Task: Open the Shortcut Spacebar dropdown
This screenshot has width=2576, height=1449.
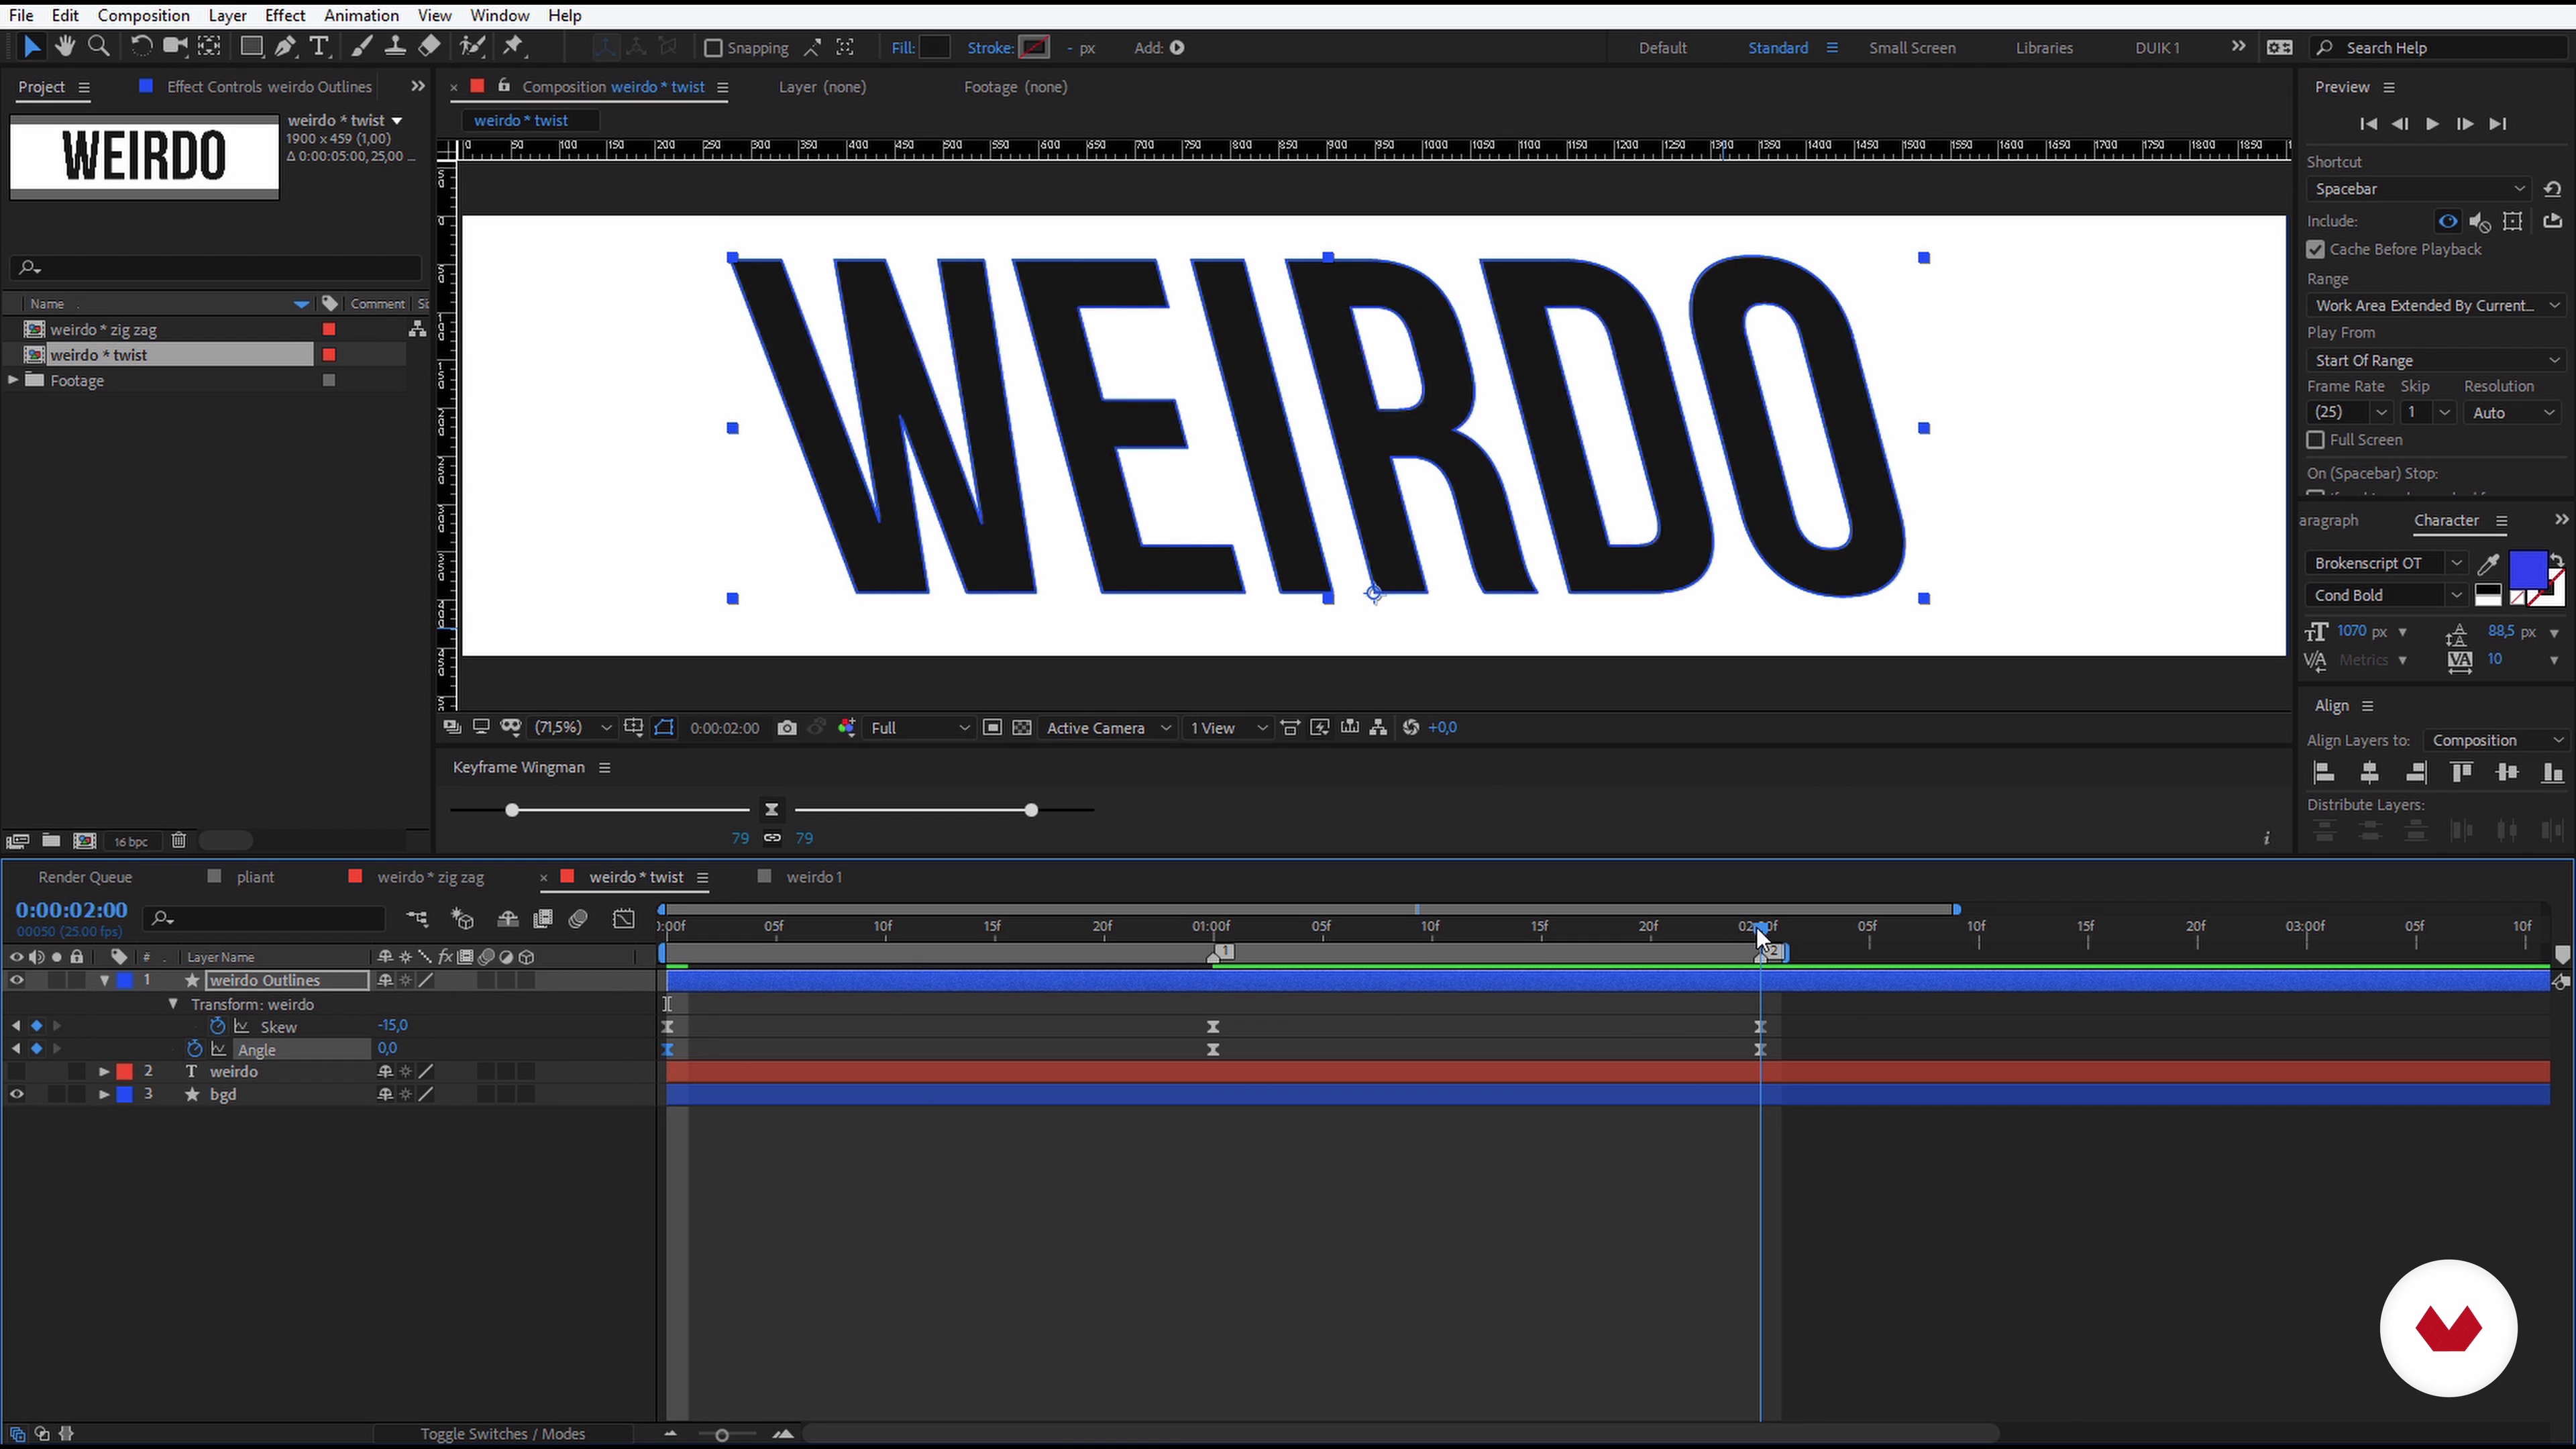Action: pyautogui.click(x=2419, y=189)
